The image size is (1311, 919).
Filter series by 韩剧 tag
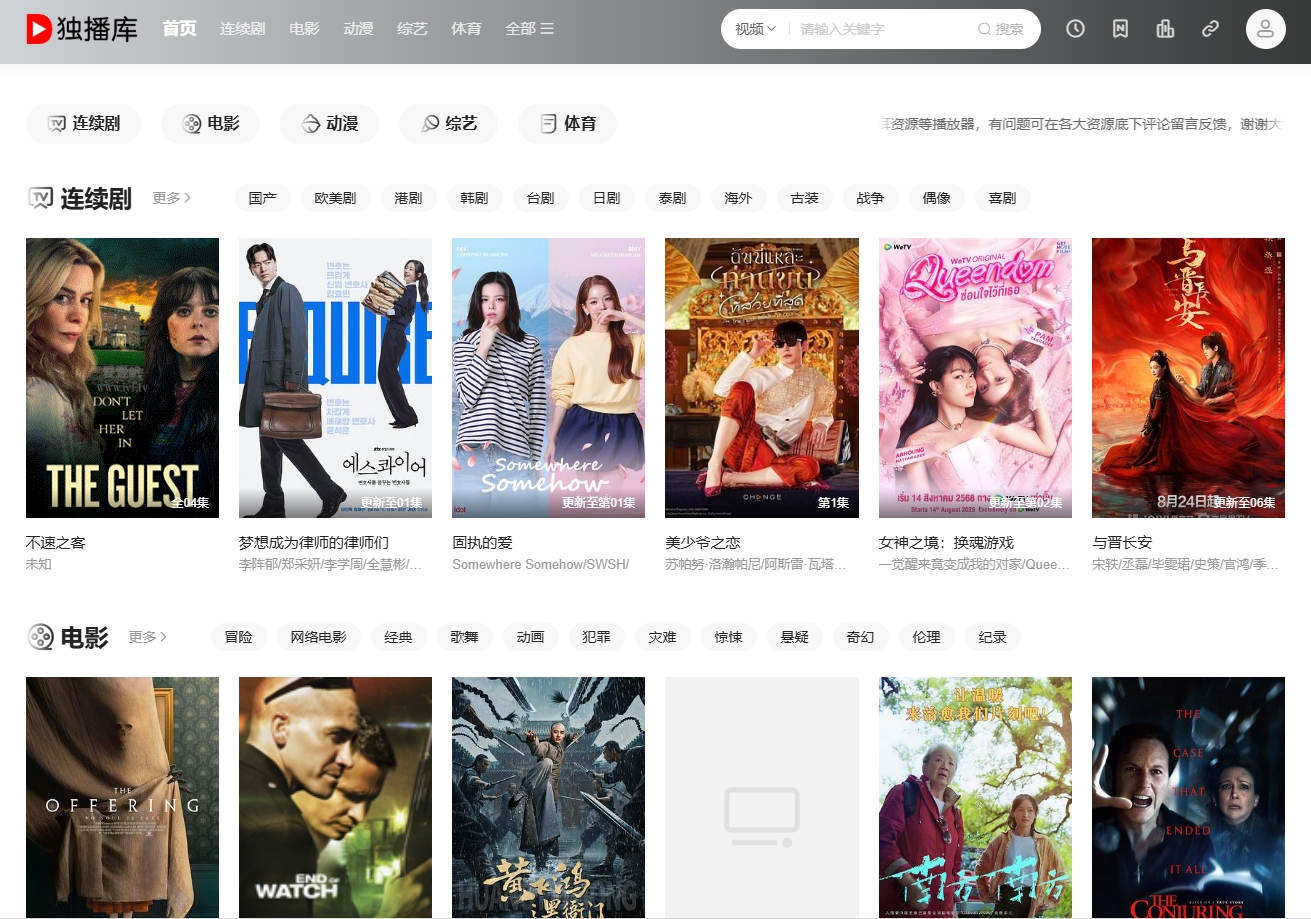[x=474, y=198]
